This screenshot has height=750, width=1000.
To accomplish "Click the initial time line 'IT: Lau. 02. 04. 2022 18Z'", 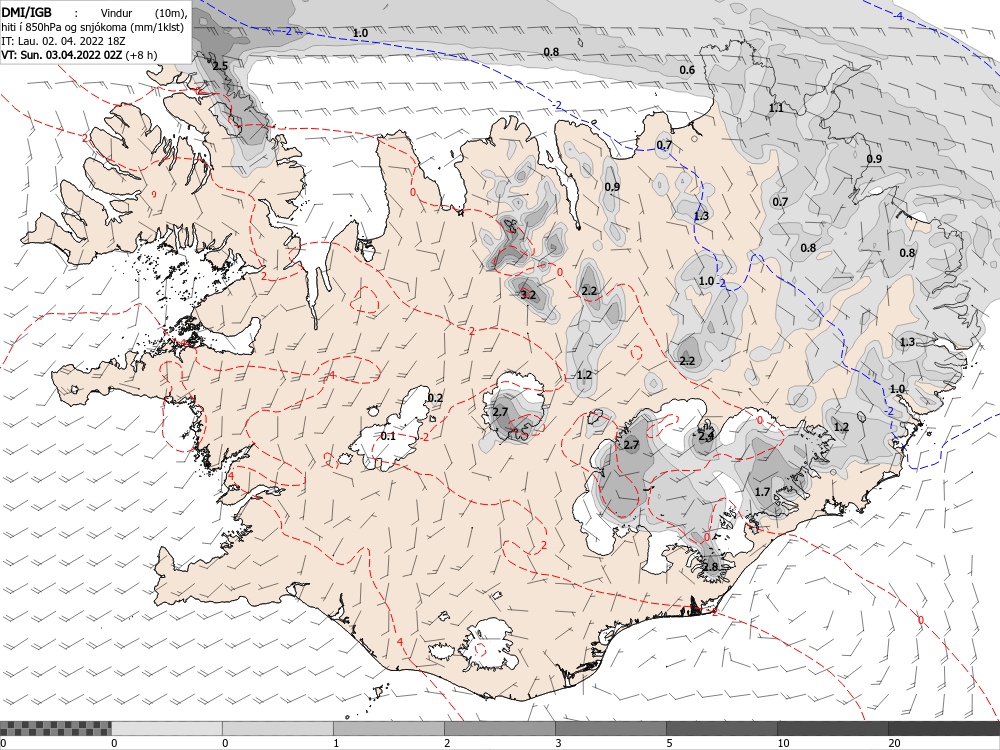I will [63, 41].
